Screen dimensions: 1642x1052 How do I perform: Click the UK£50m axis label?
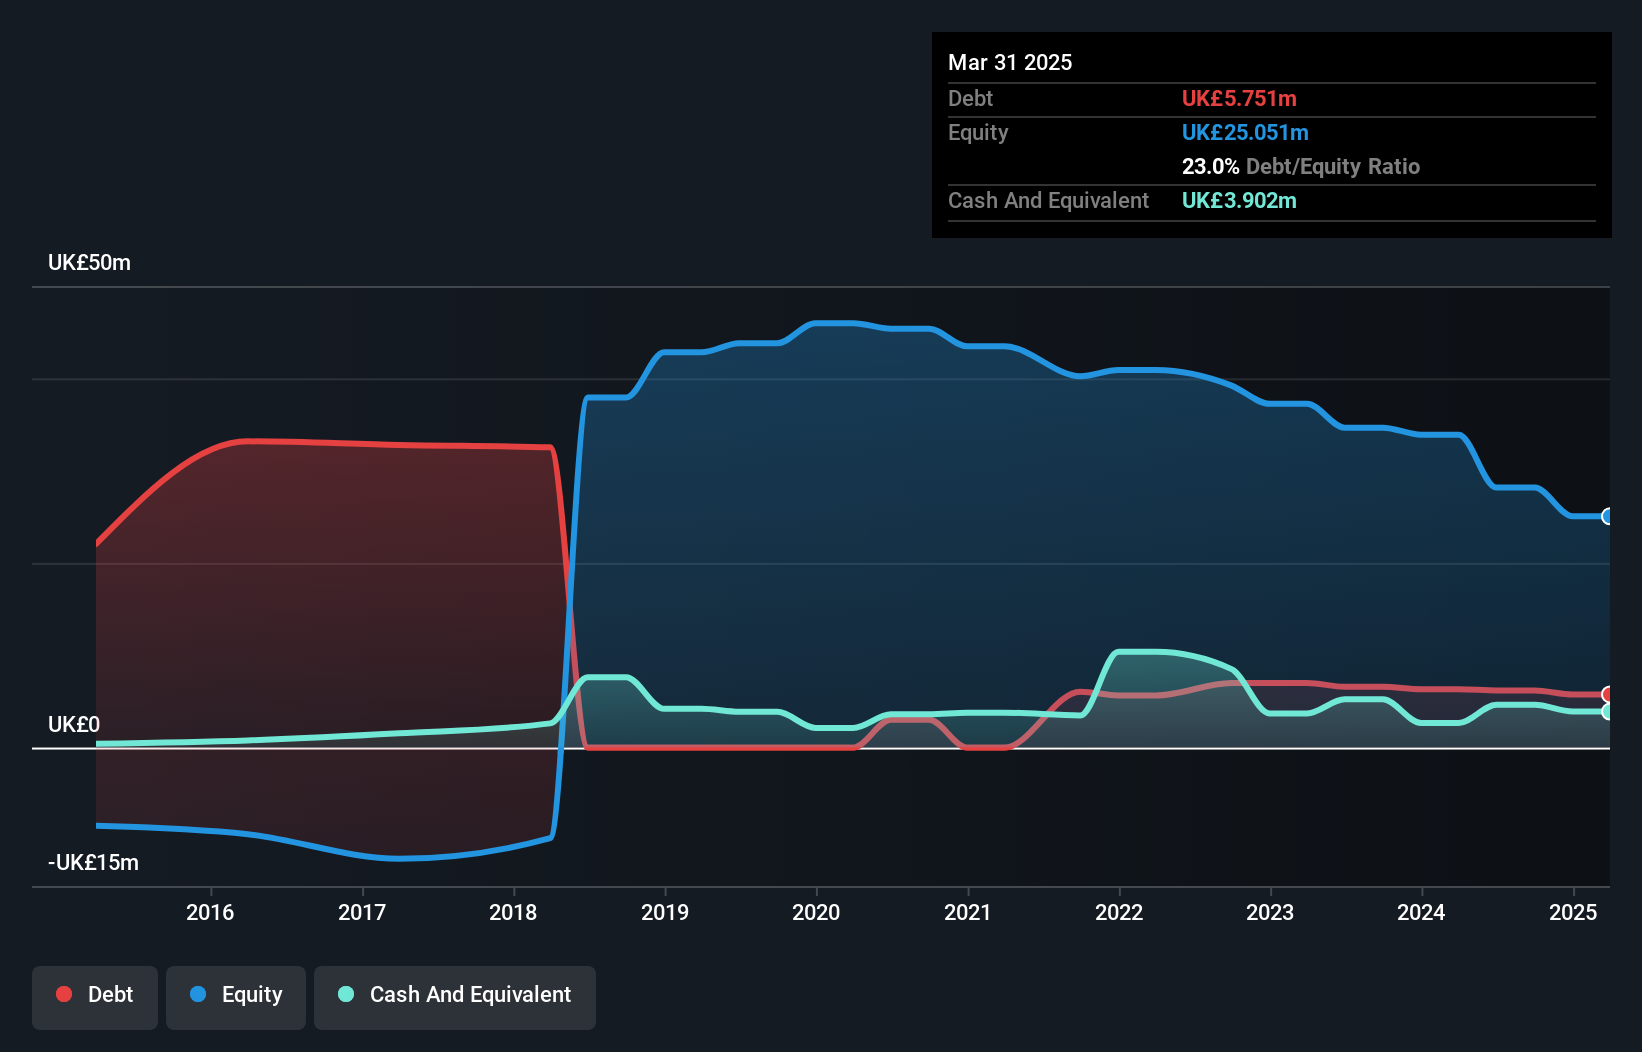click(89, 262)
